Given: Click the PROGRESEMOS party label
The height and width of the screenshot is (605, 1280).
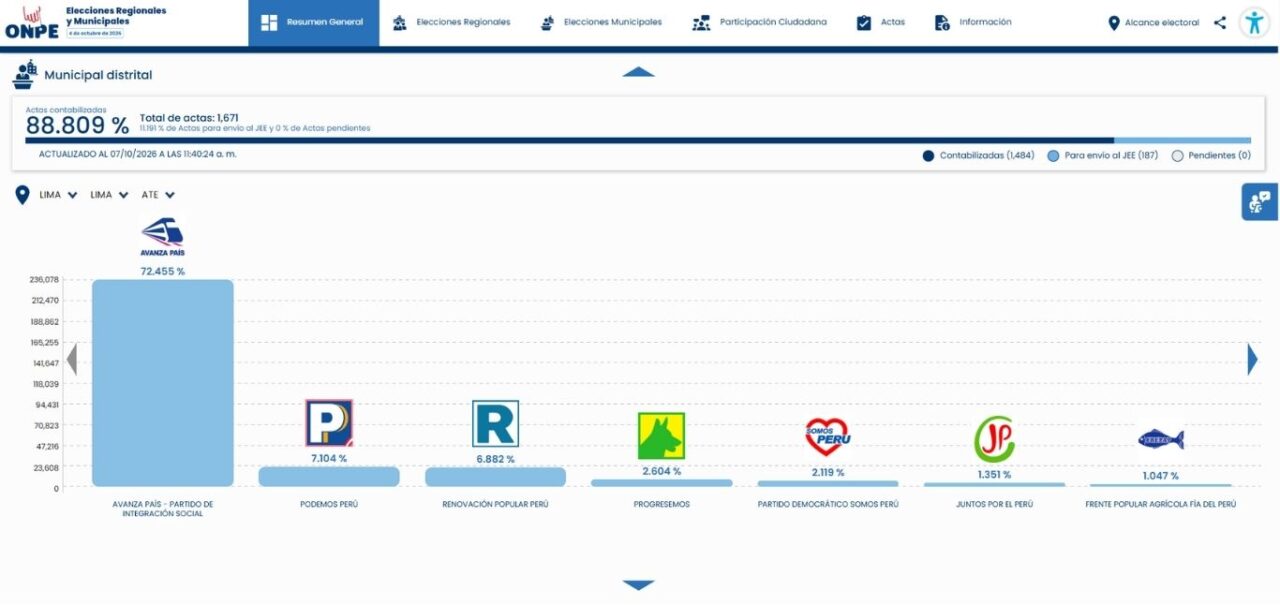Looking at the screenshot, I should tap(661, 504).
